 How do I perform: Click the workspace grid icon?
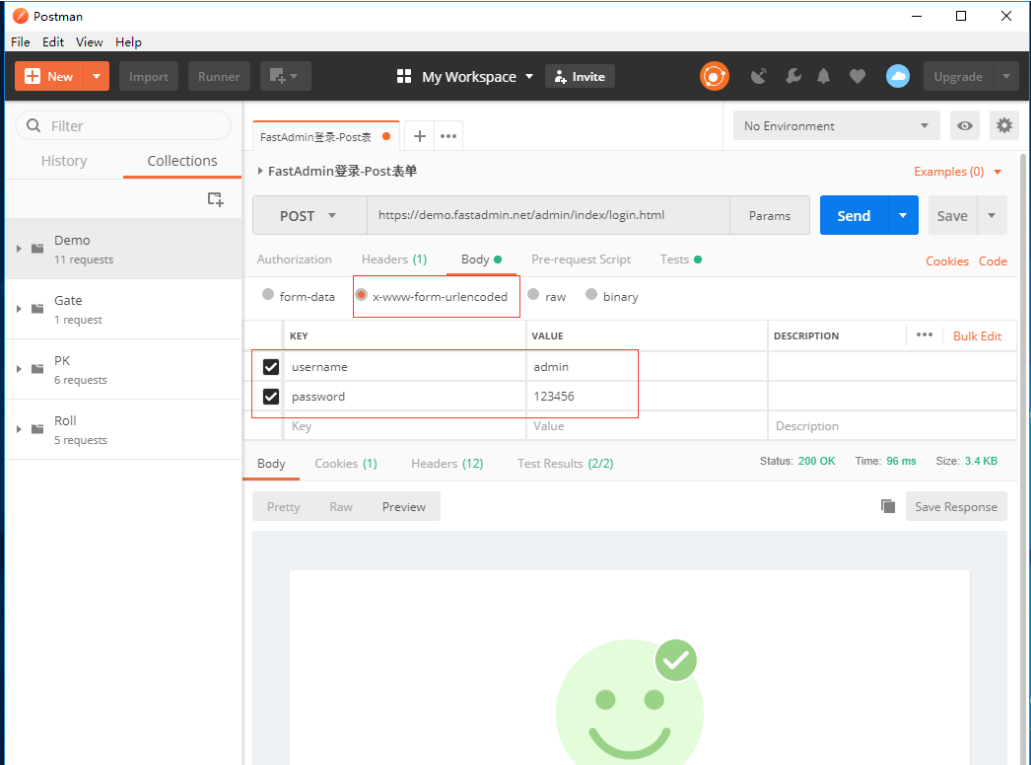tap(404, 76)
